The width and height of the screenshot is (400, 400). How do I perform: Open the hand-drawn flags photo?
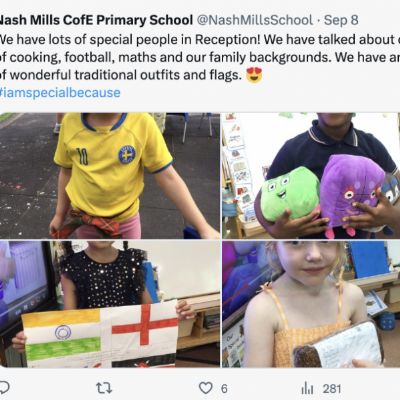[110, 304]
